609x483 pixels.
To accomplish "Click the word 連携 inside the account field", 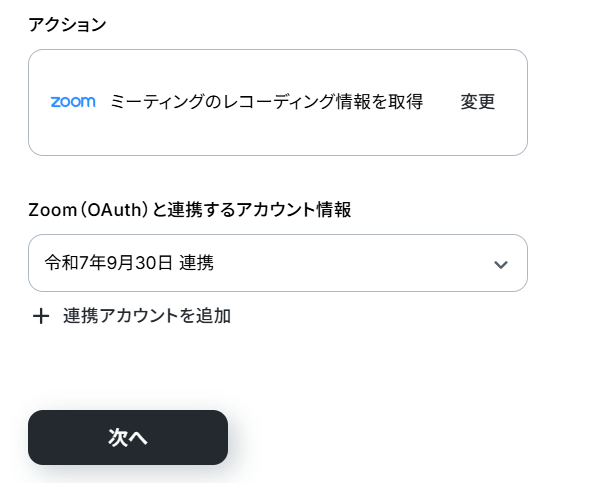I will (197, 263).
